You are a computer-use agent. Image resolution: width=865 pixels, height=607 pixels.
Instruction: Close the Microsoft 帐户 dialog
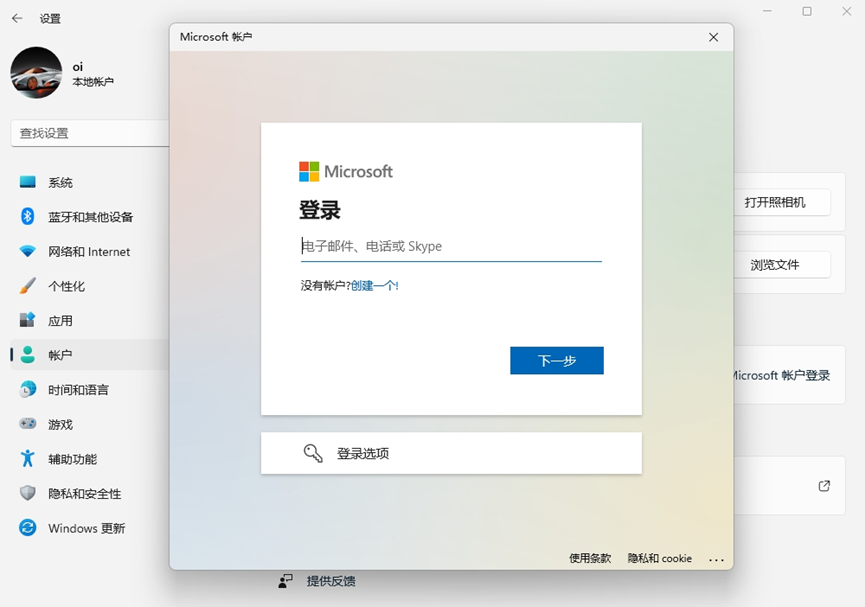point(713,37)
